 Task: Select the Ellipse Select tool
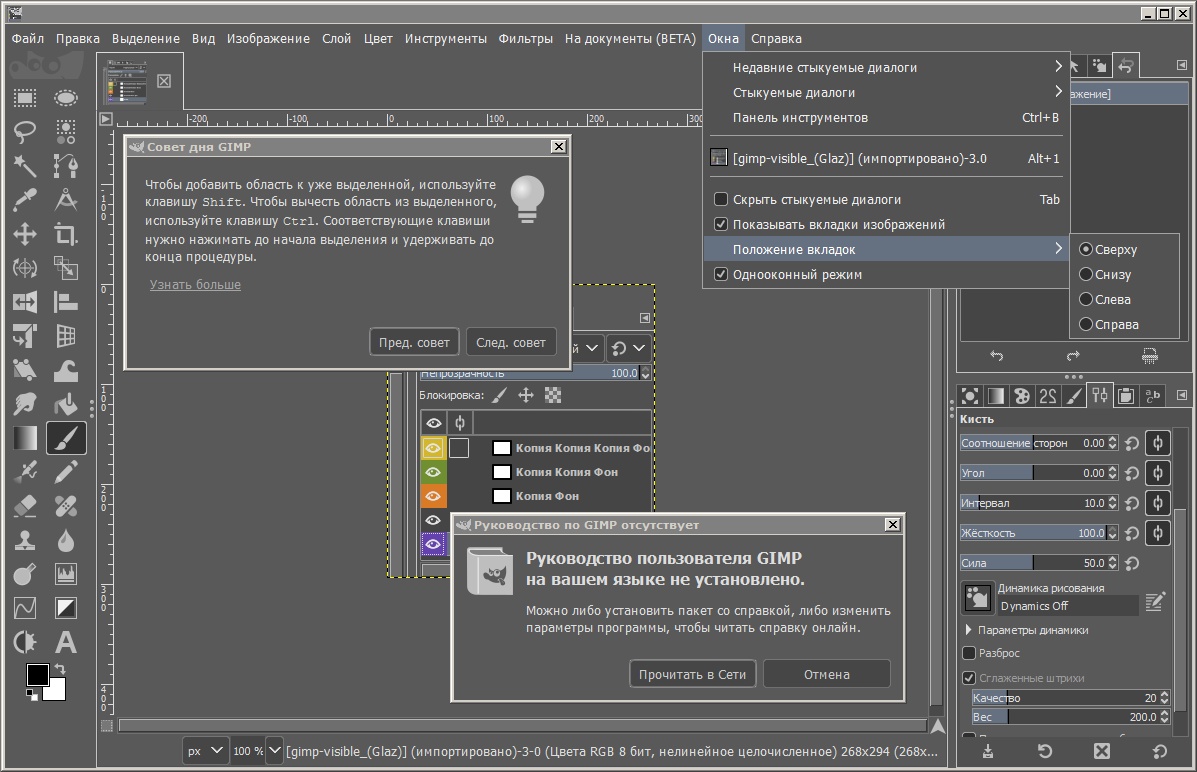pos(66,99)
